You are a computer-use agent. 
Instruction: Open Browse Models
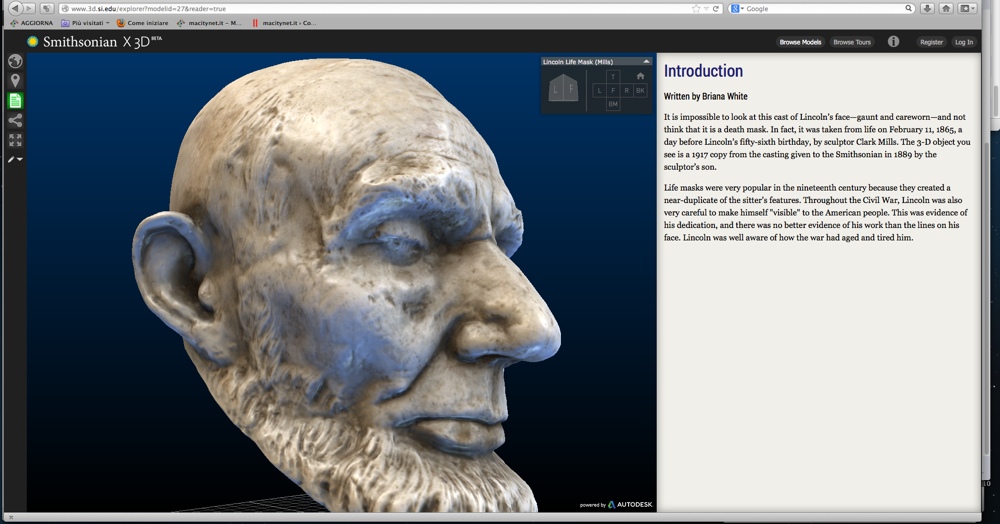[800, 42]
